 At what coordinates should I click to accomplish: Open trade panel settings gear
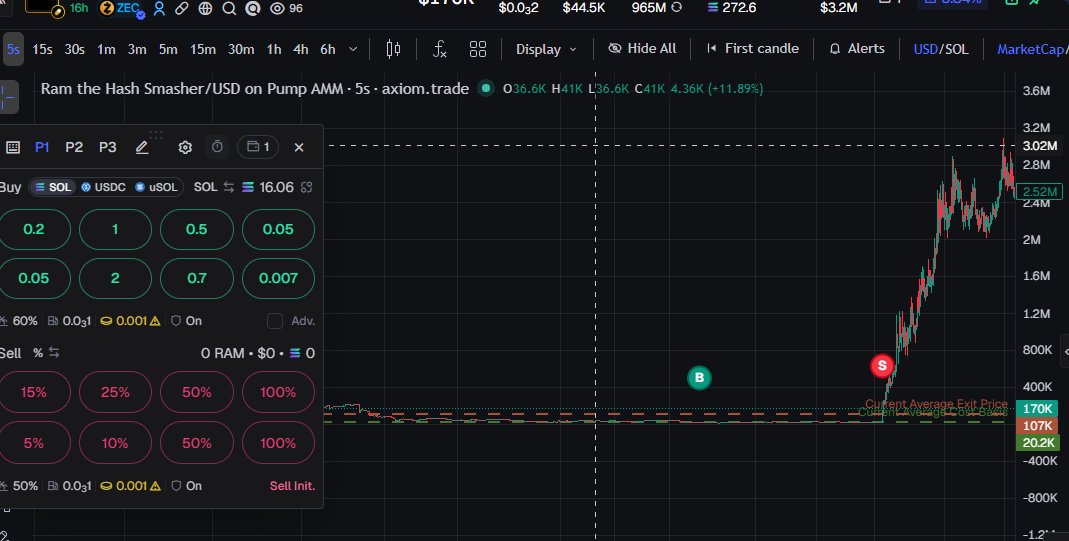tap(185, 147)
